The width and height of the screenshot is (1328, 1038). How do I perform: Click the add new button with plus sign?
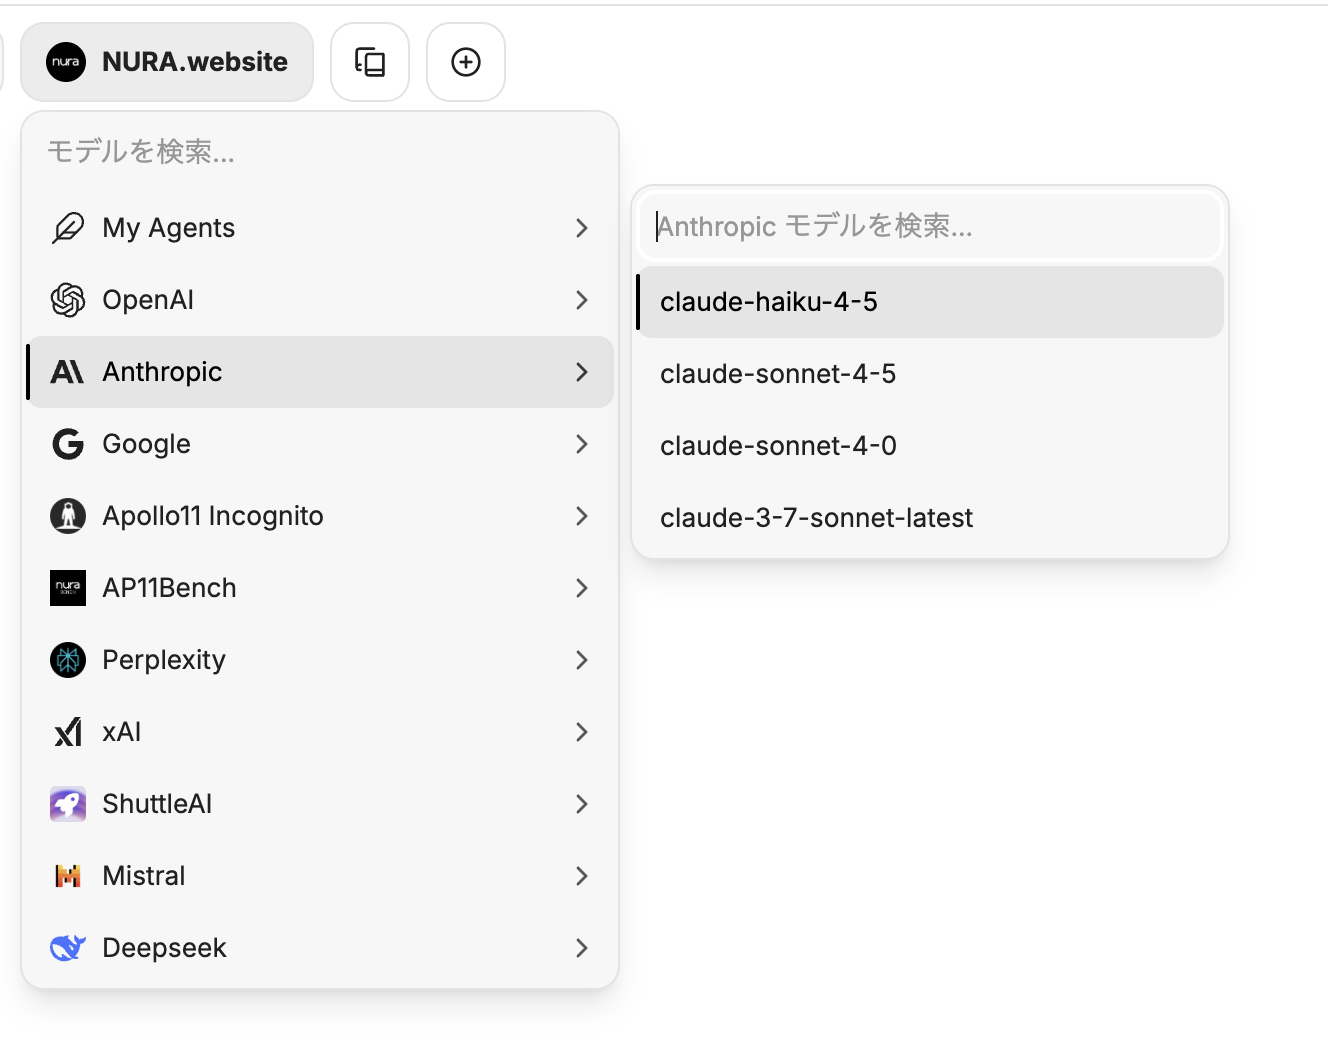click(x=465, y=61)
